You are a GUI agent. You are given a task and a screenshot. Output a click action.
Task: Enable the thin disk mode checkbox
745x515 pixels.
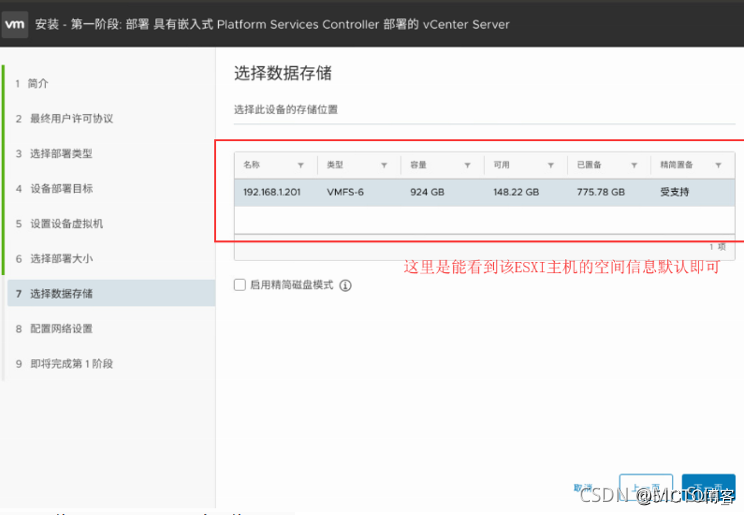click(240, 285)
